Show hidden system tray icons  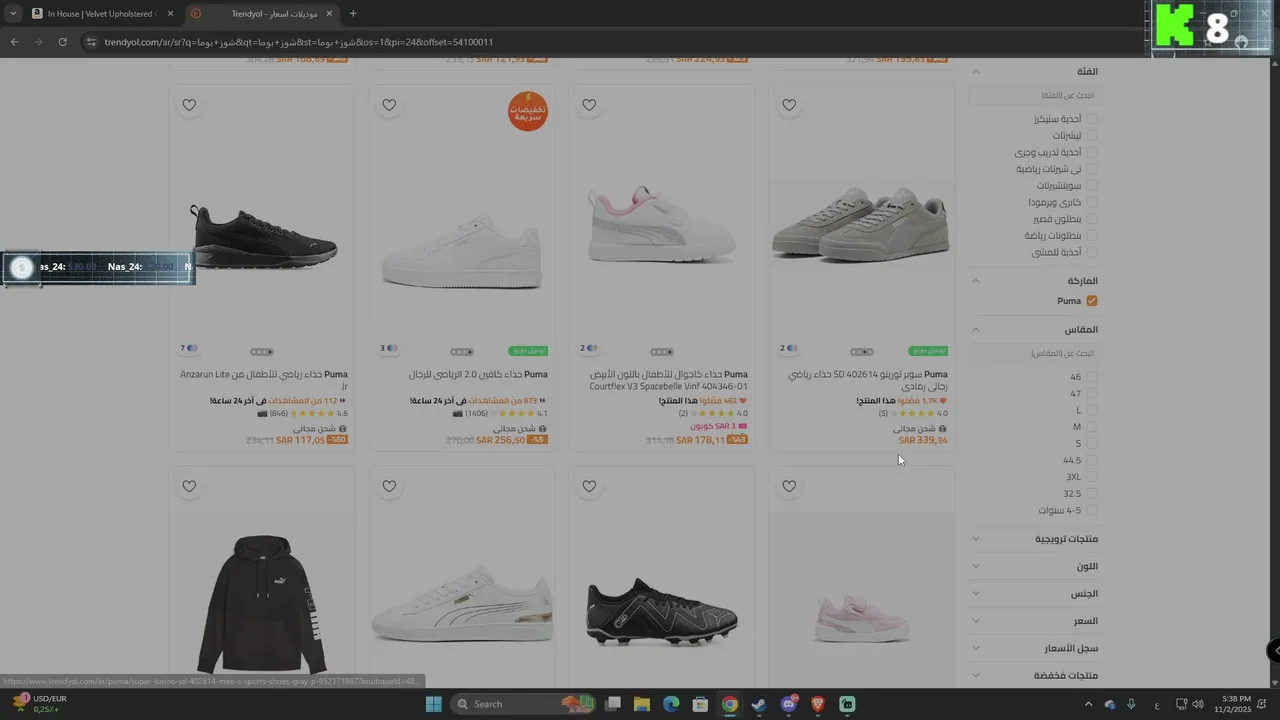click(1089, 704)
